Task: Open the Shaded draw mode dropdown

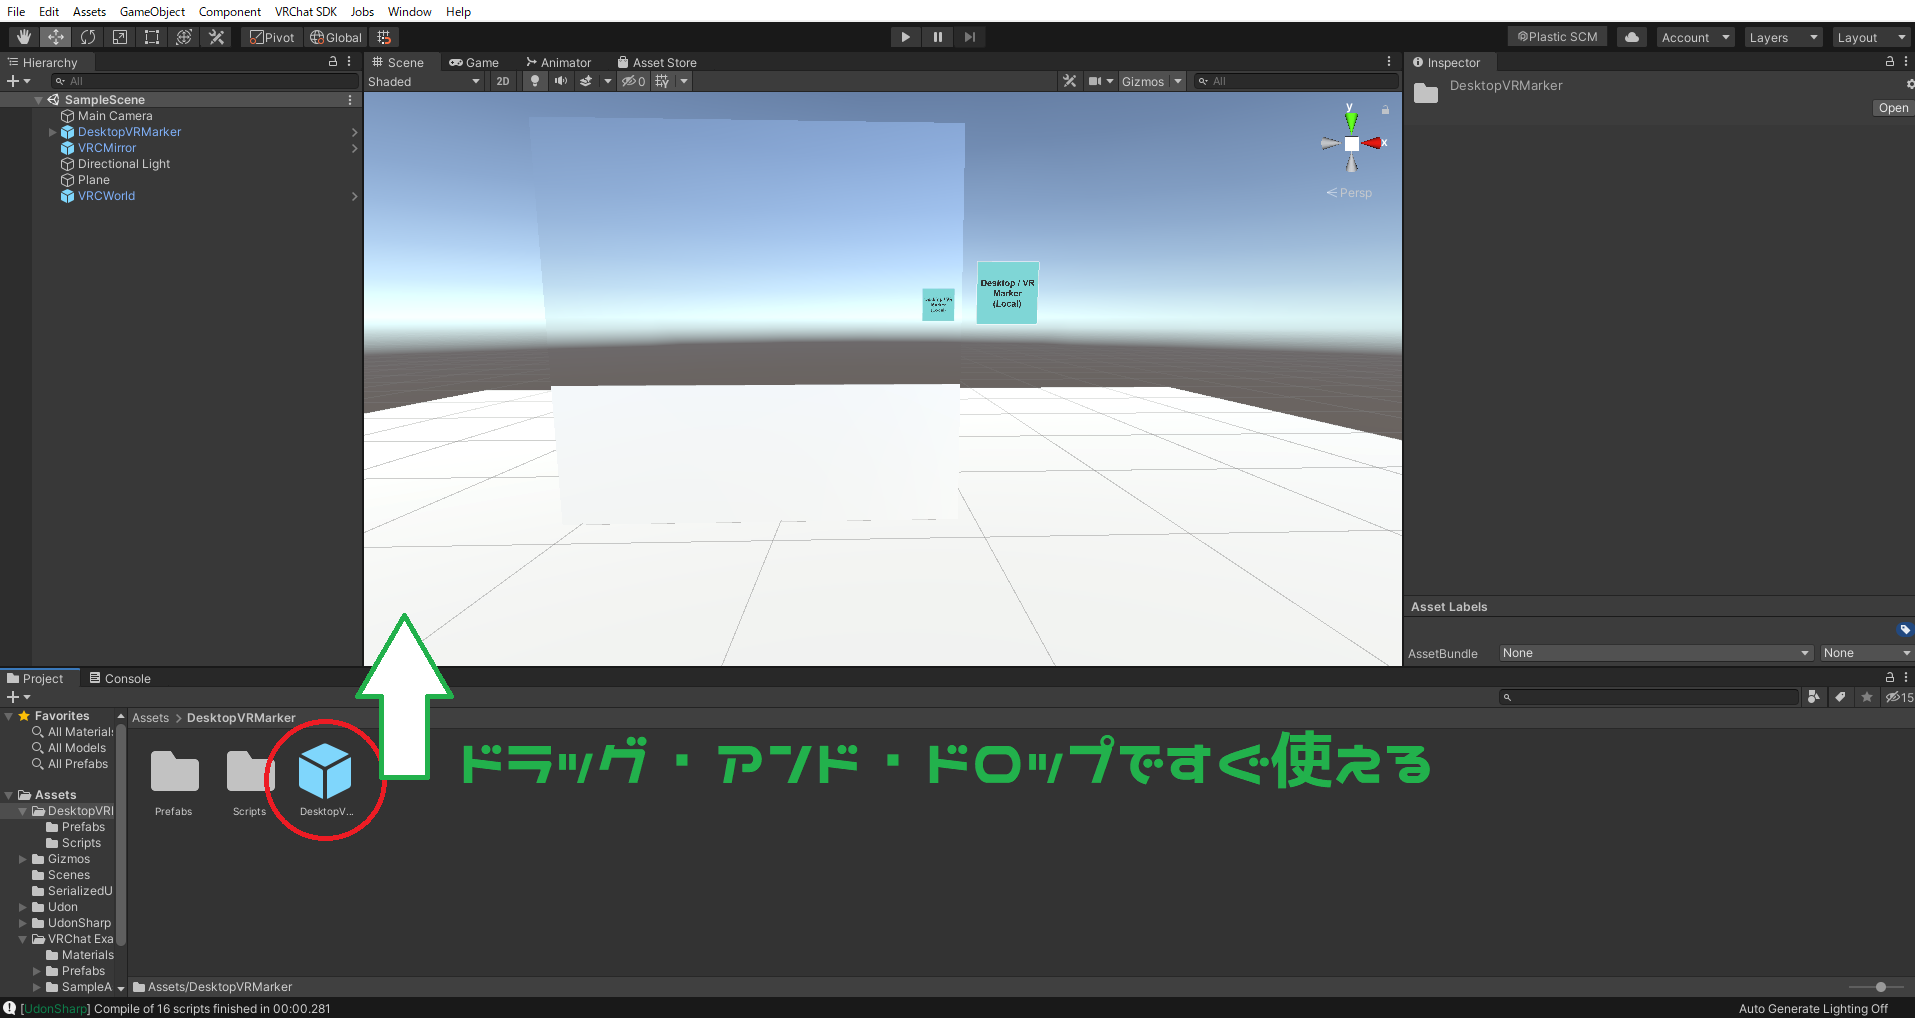Action: point(425,81)
